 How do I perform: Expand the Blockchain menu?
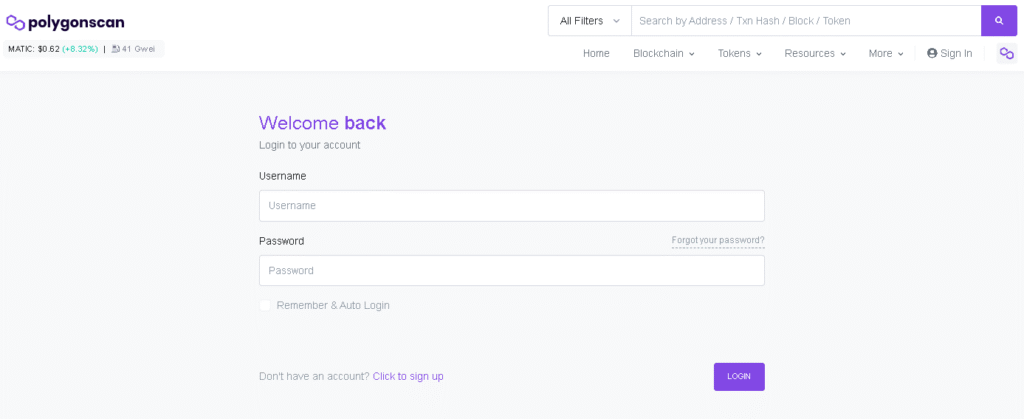point(663,54)
